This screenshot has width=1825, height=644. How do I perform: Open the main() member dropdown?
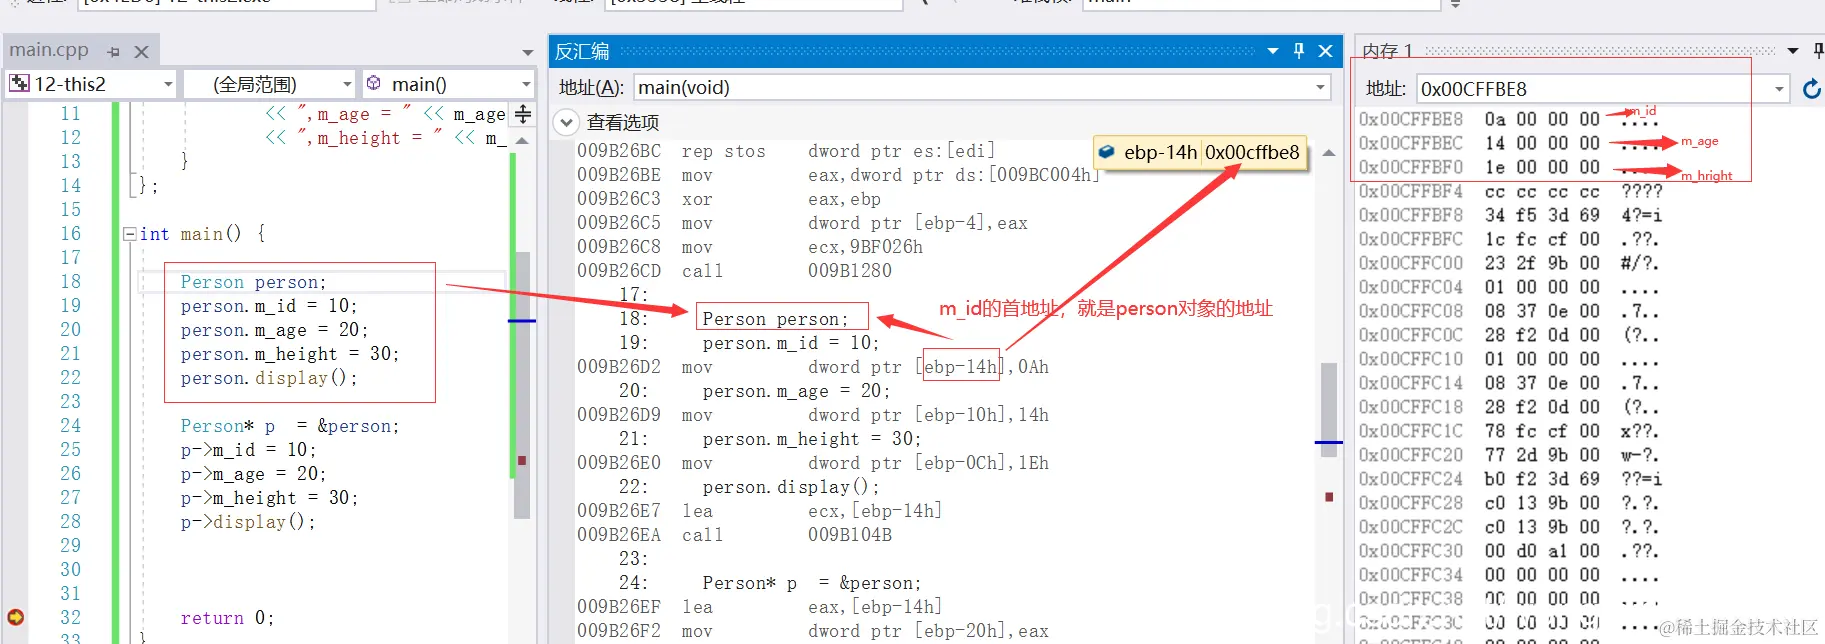coord(526,84)
